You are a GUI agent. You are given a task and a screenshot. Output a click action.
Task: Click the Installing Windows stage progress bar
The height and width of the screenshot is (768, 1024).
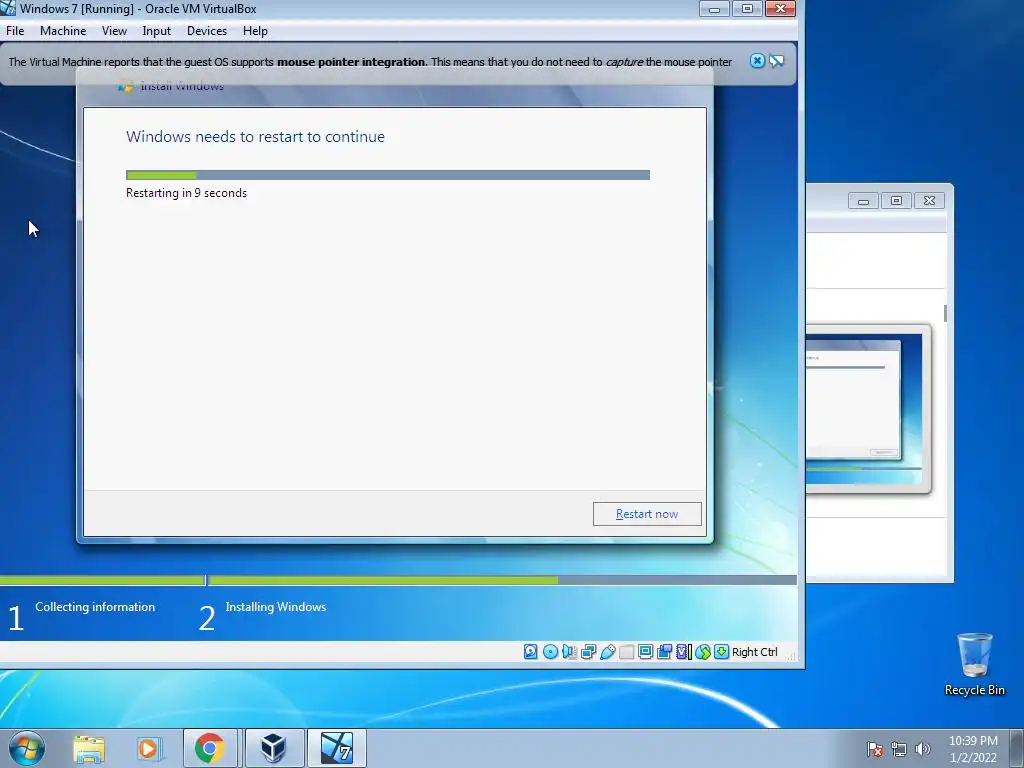pyautogui.click(x=503, y=580)
